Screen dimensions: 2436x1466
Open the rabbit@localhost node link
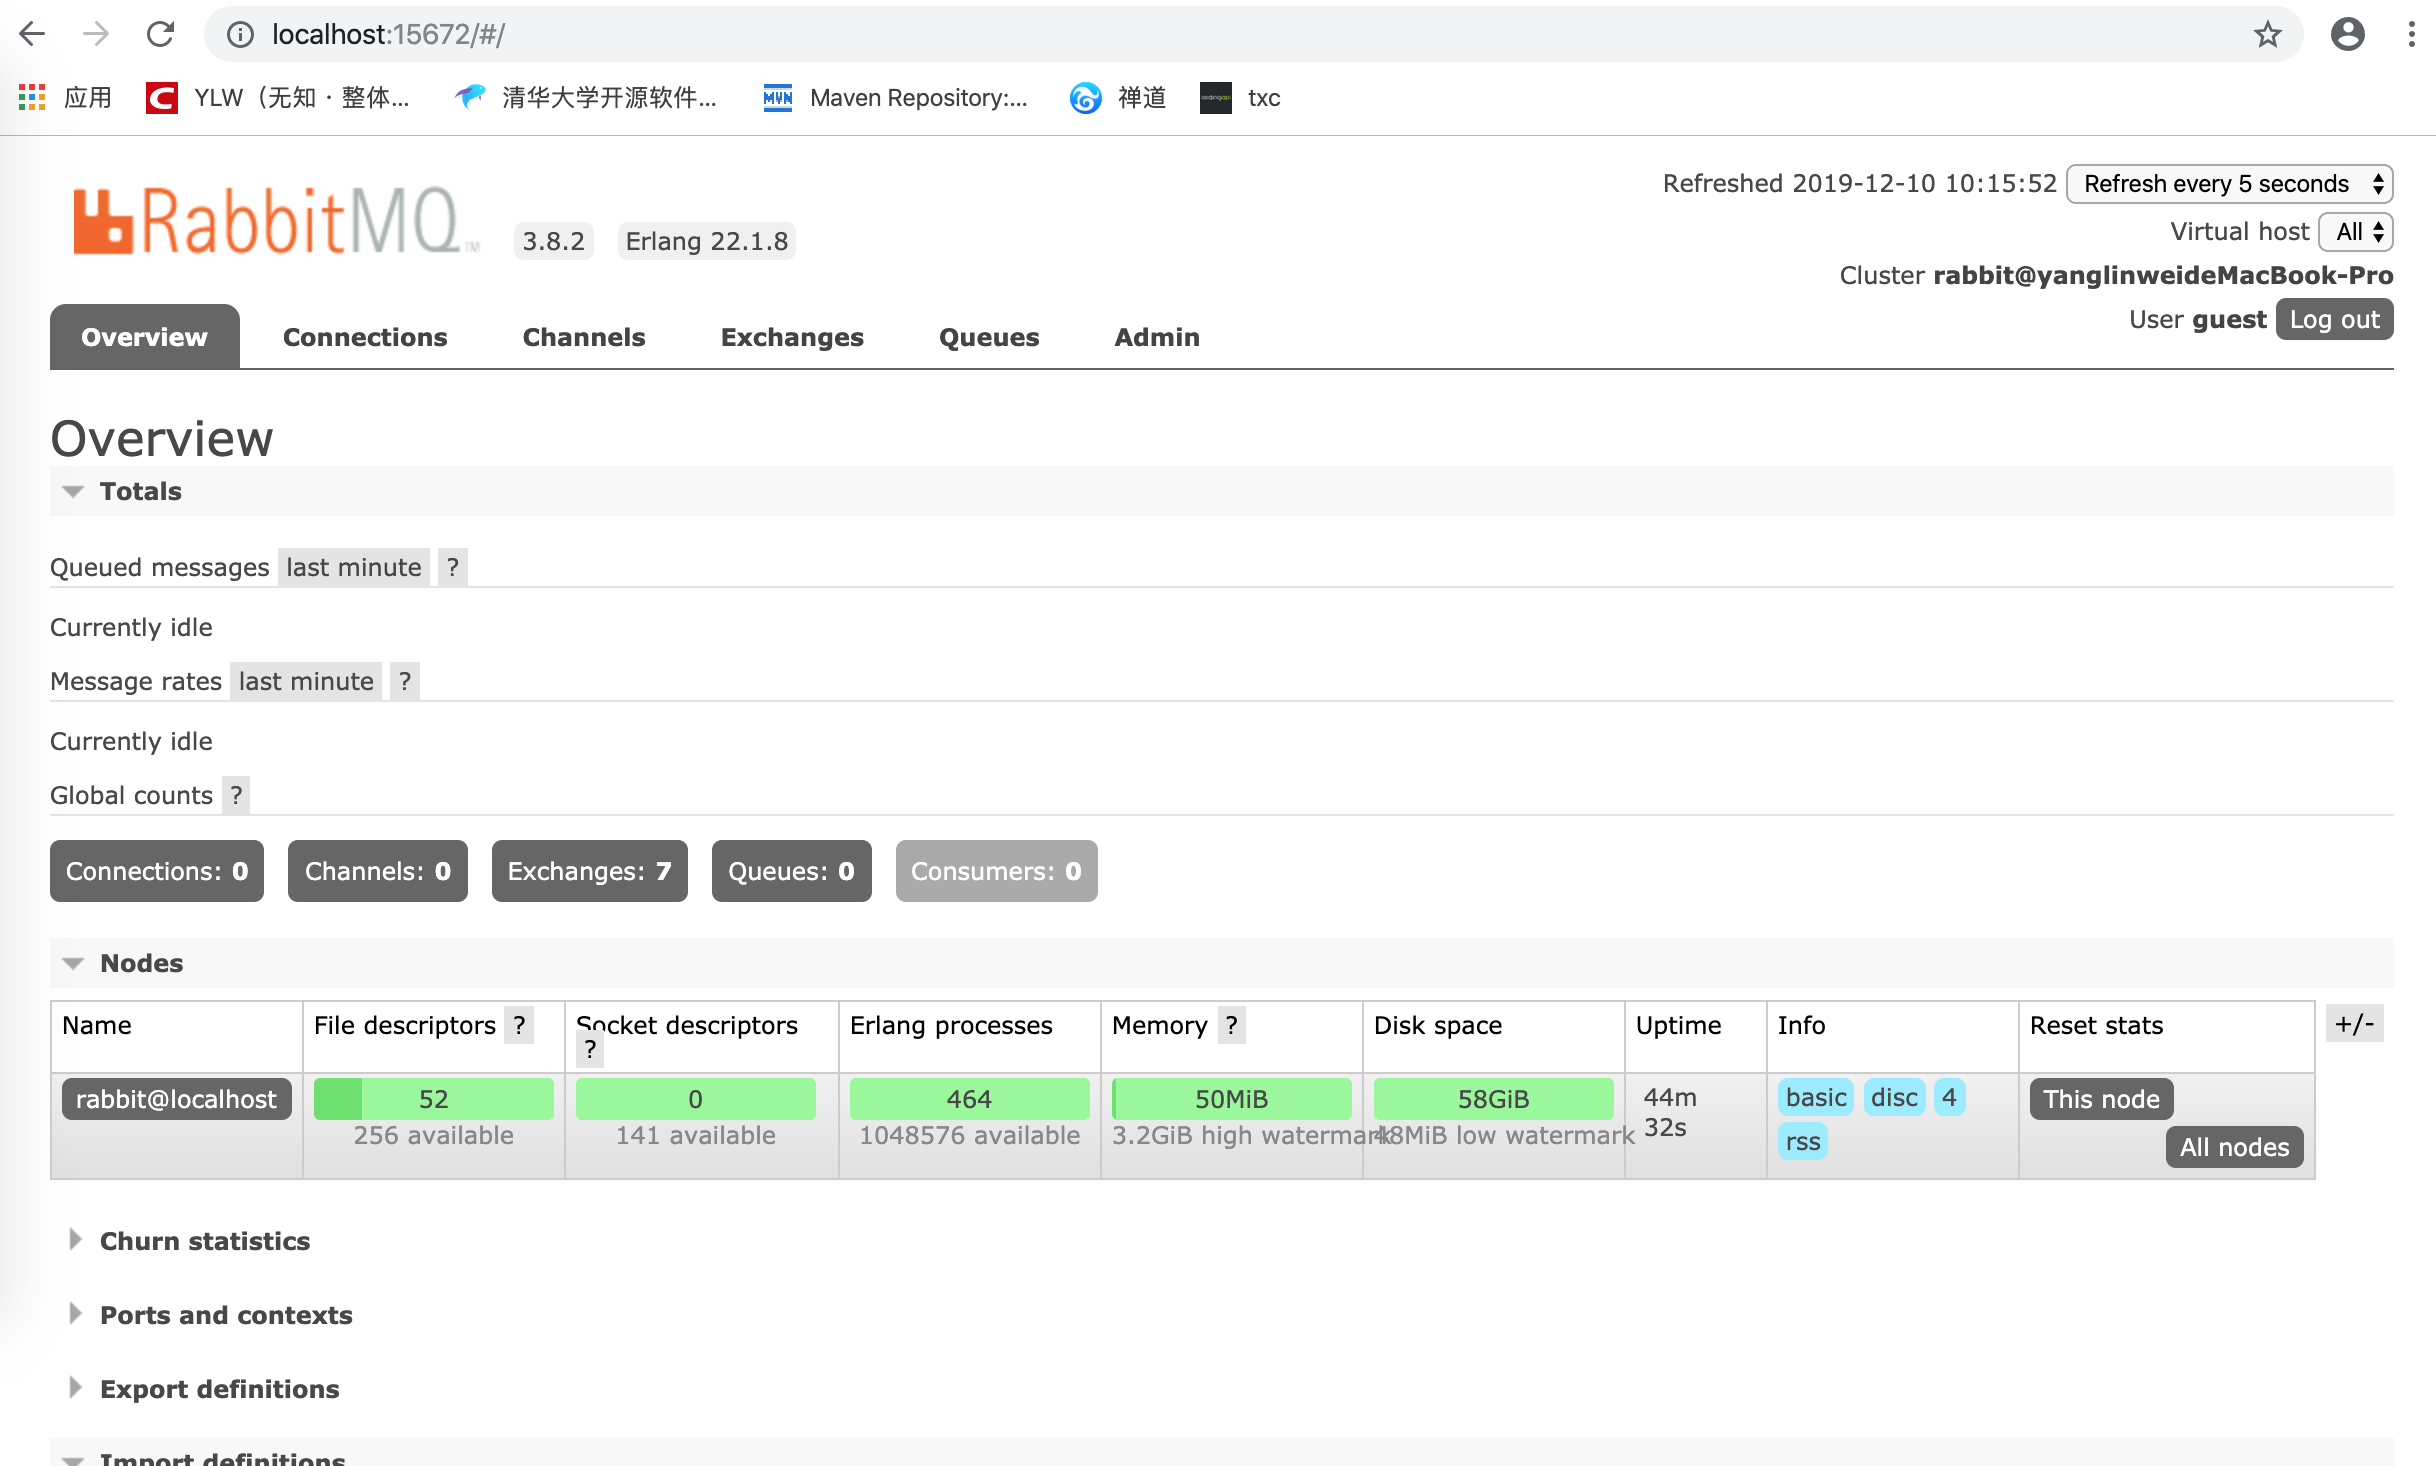pos(176,1099)
